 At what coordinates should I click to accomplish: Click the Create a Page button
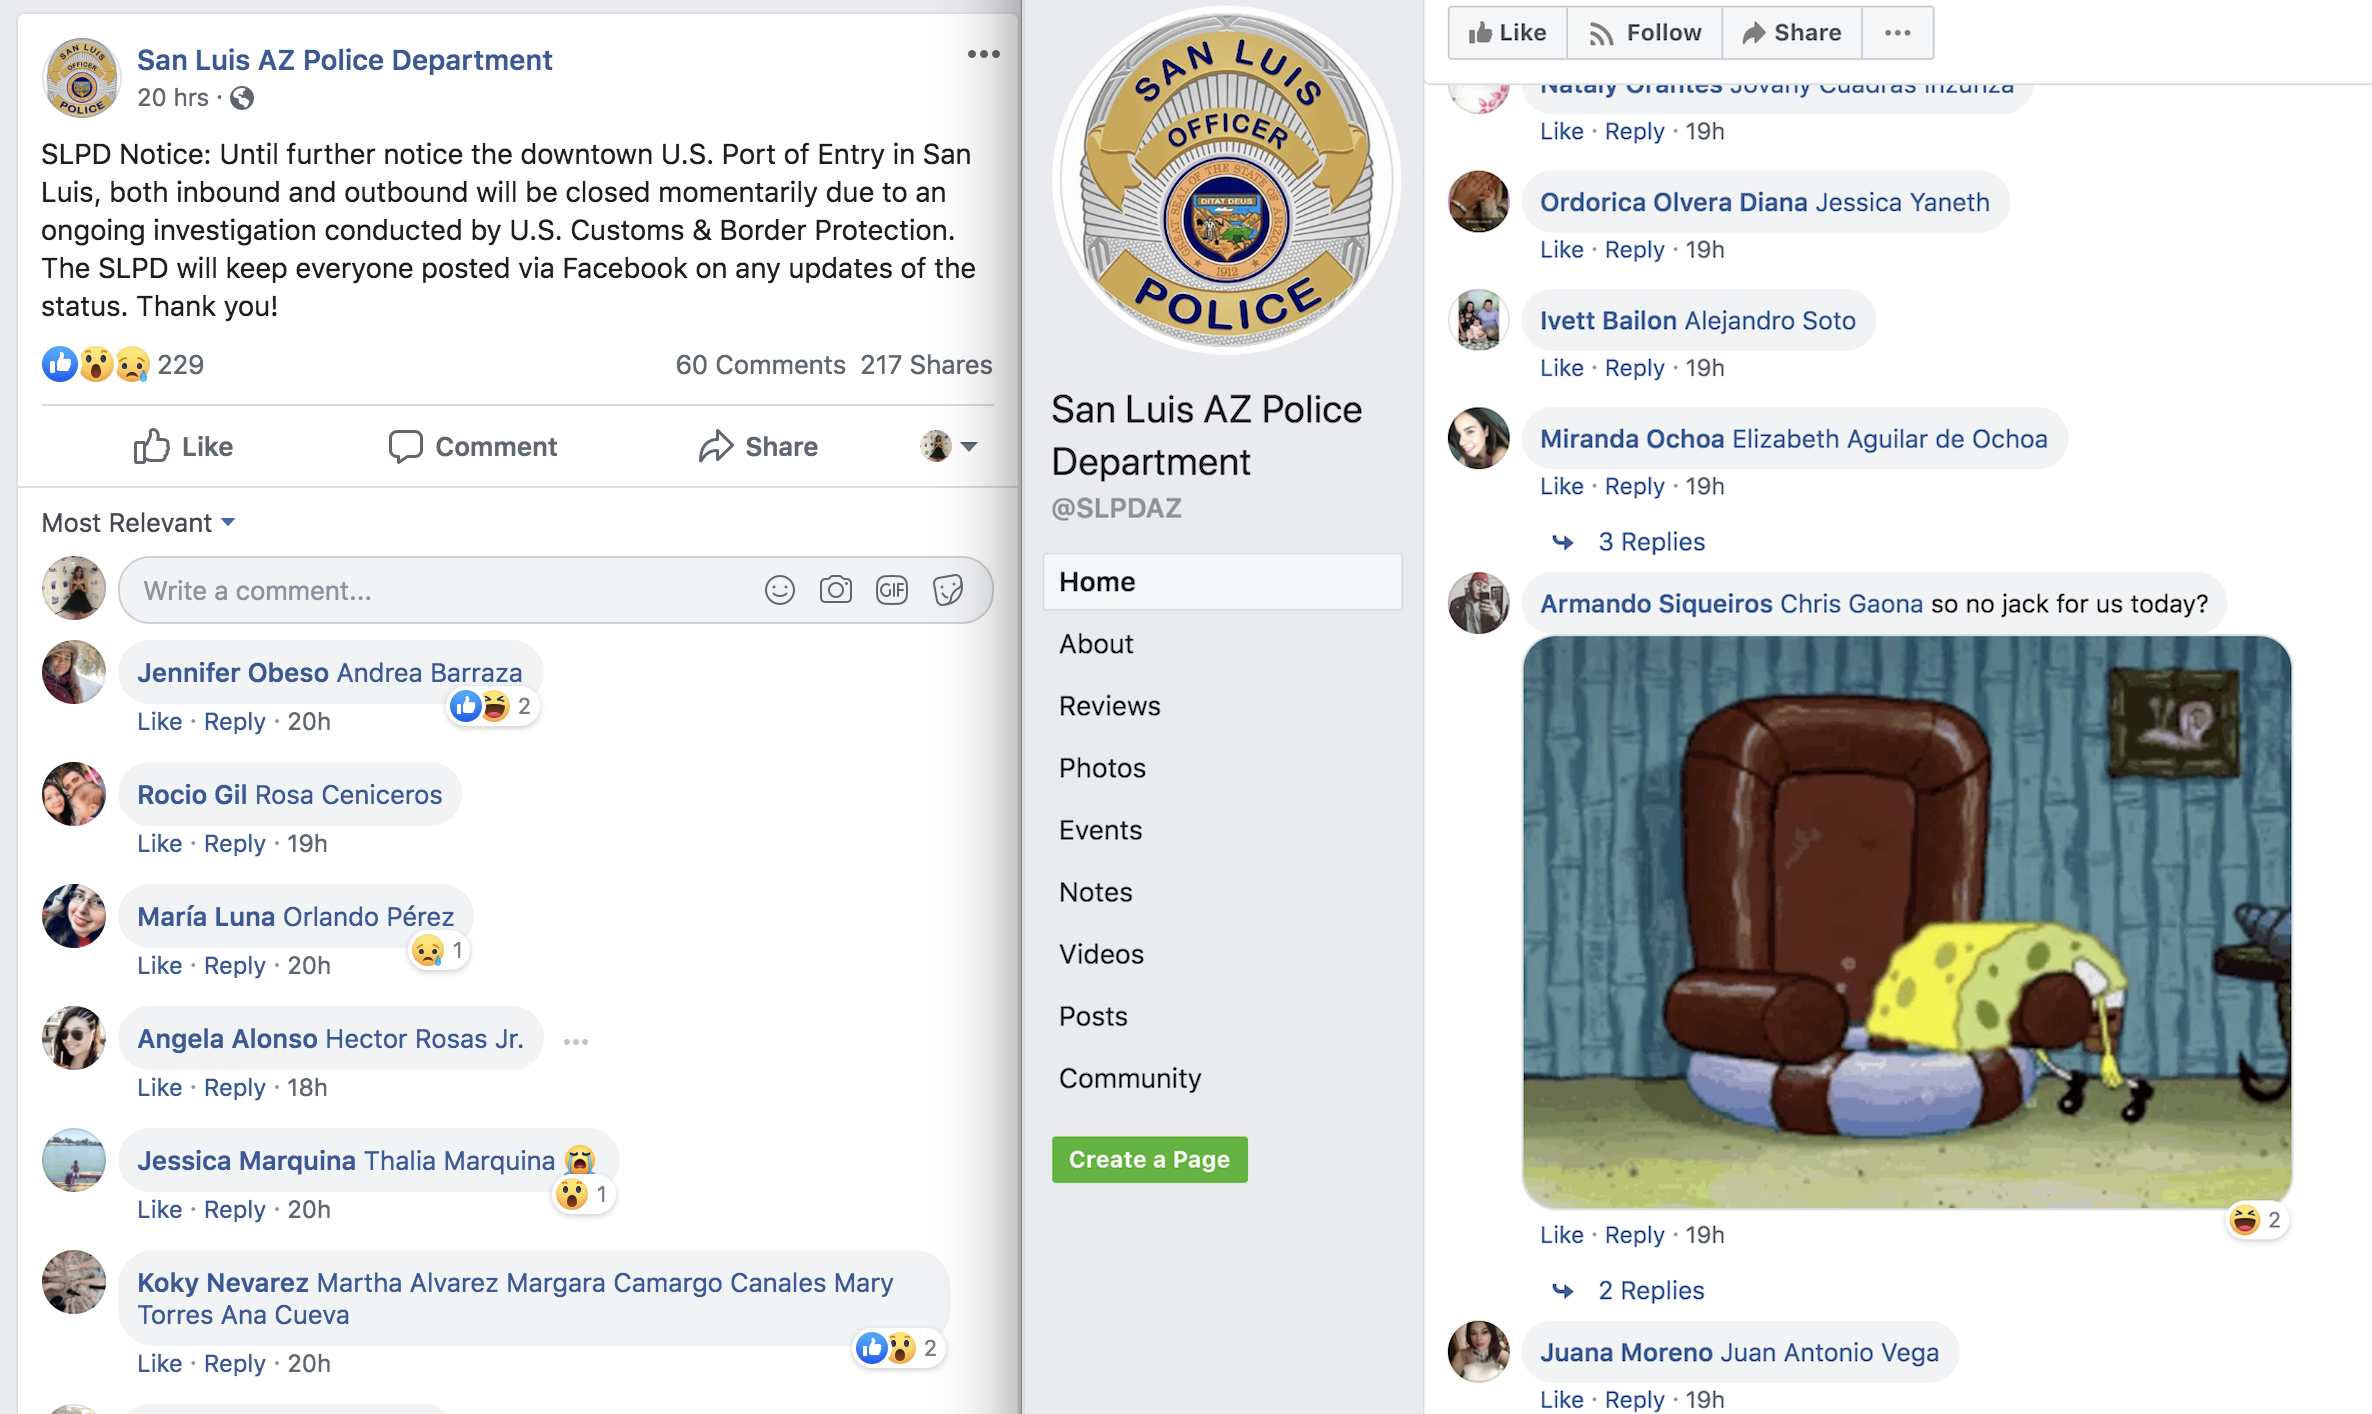[1149, 1159]
